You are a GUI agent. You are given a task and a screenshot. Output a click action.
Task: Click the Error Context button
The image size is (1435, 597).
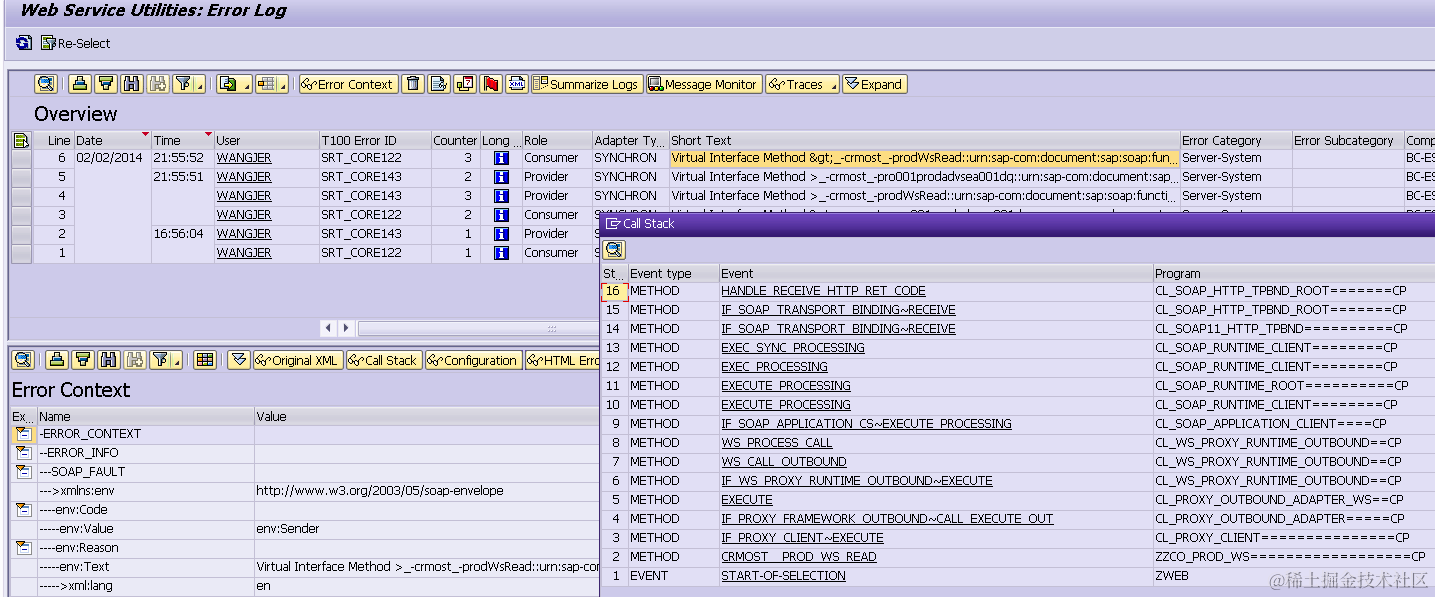(348, 84)
